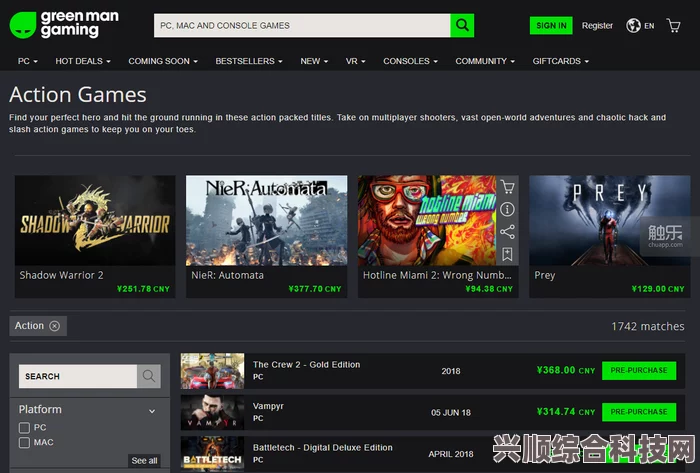
Task: Focus the sidebar SEARCH input field
Action: tap(78, 376)
